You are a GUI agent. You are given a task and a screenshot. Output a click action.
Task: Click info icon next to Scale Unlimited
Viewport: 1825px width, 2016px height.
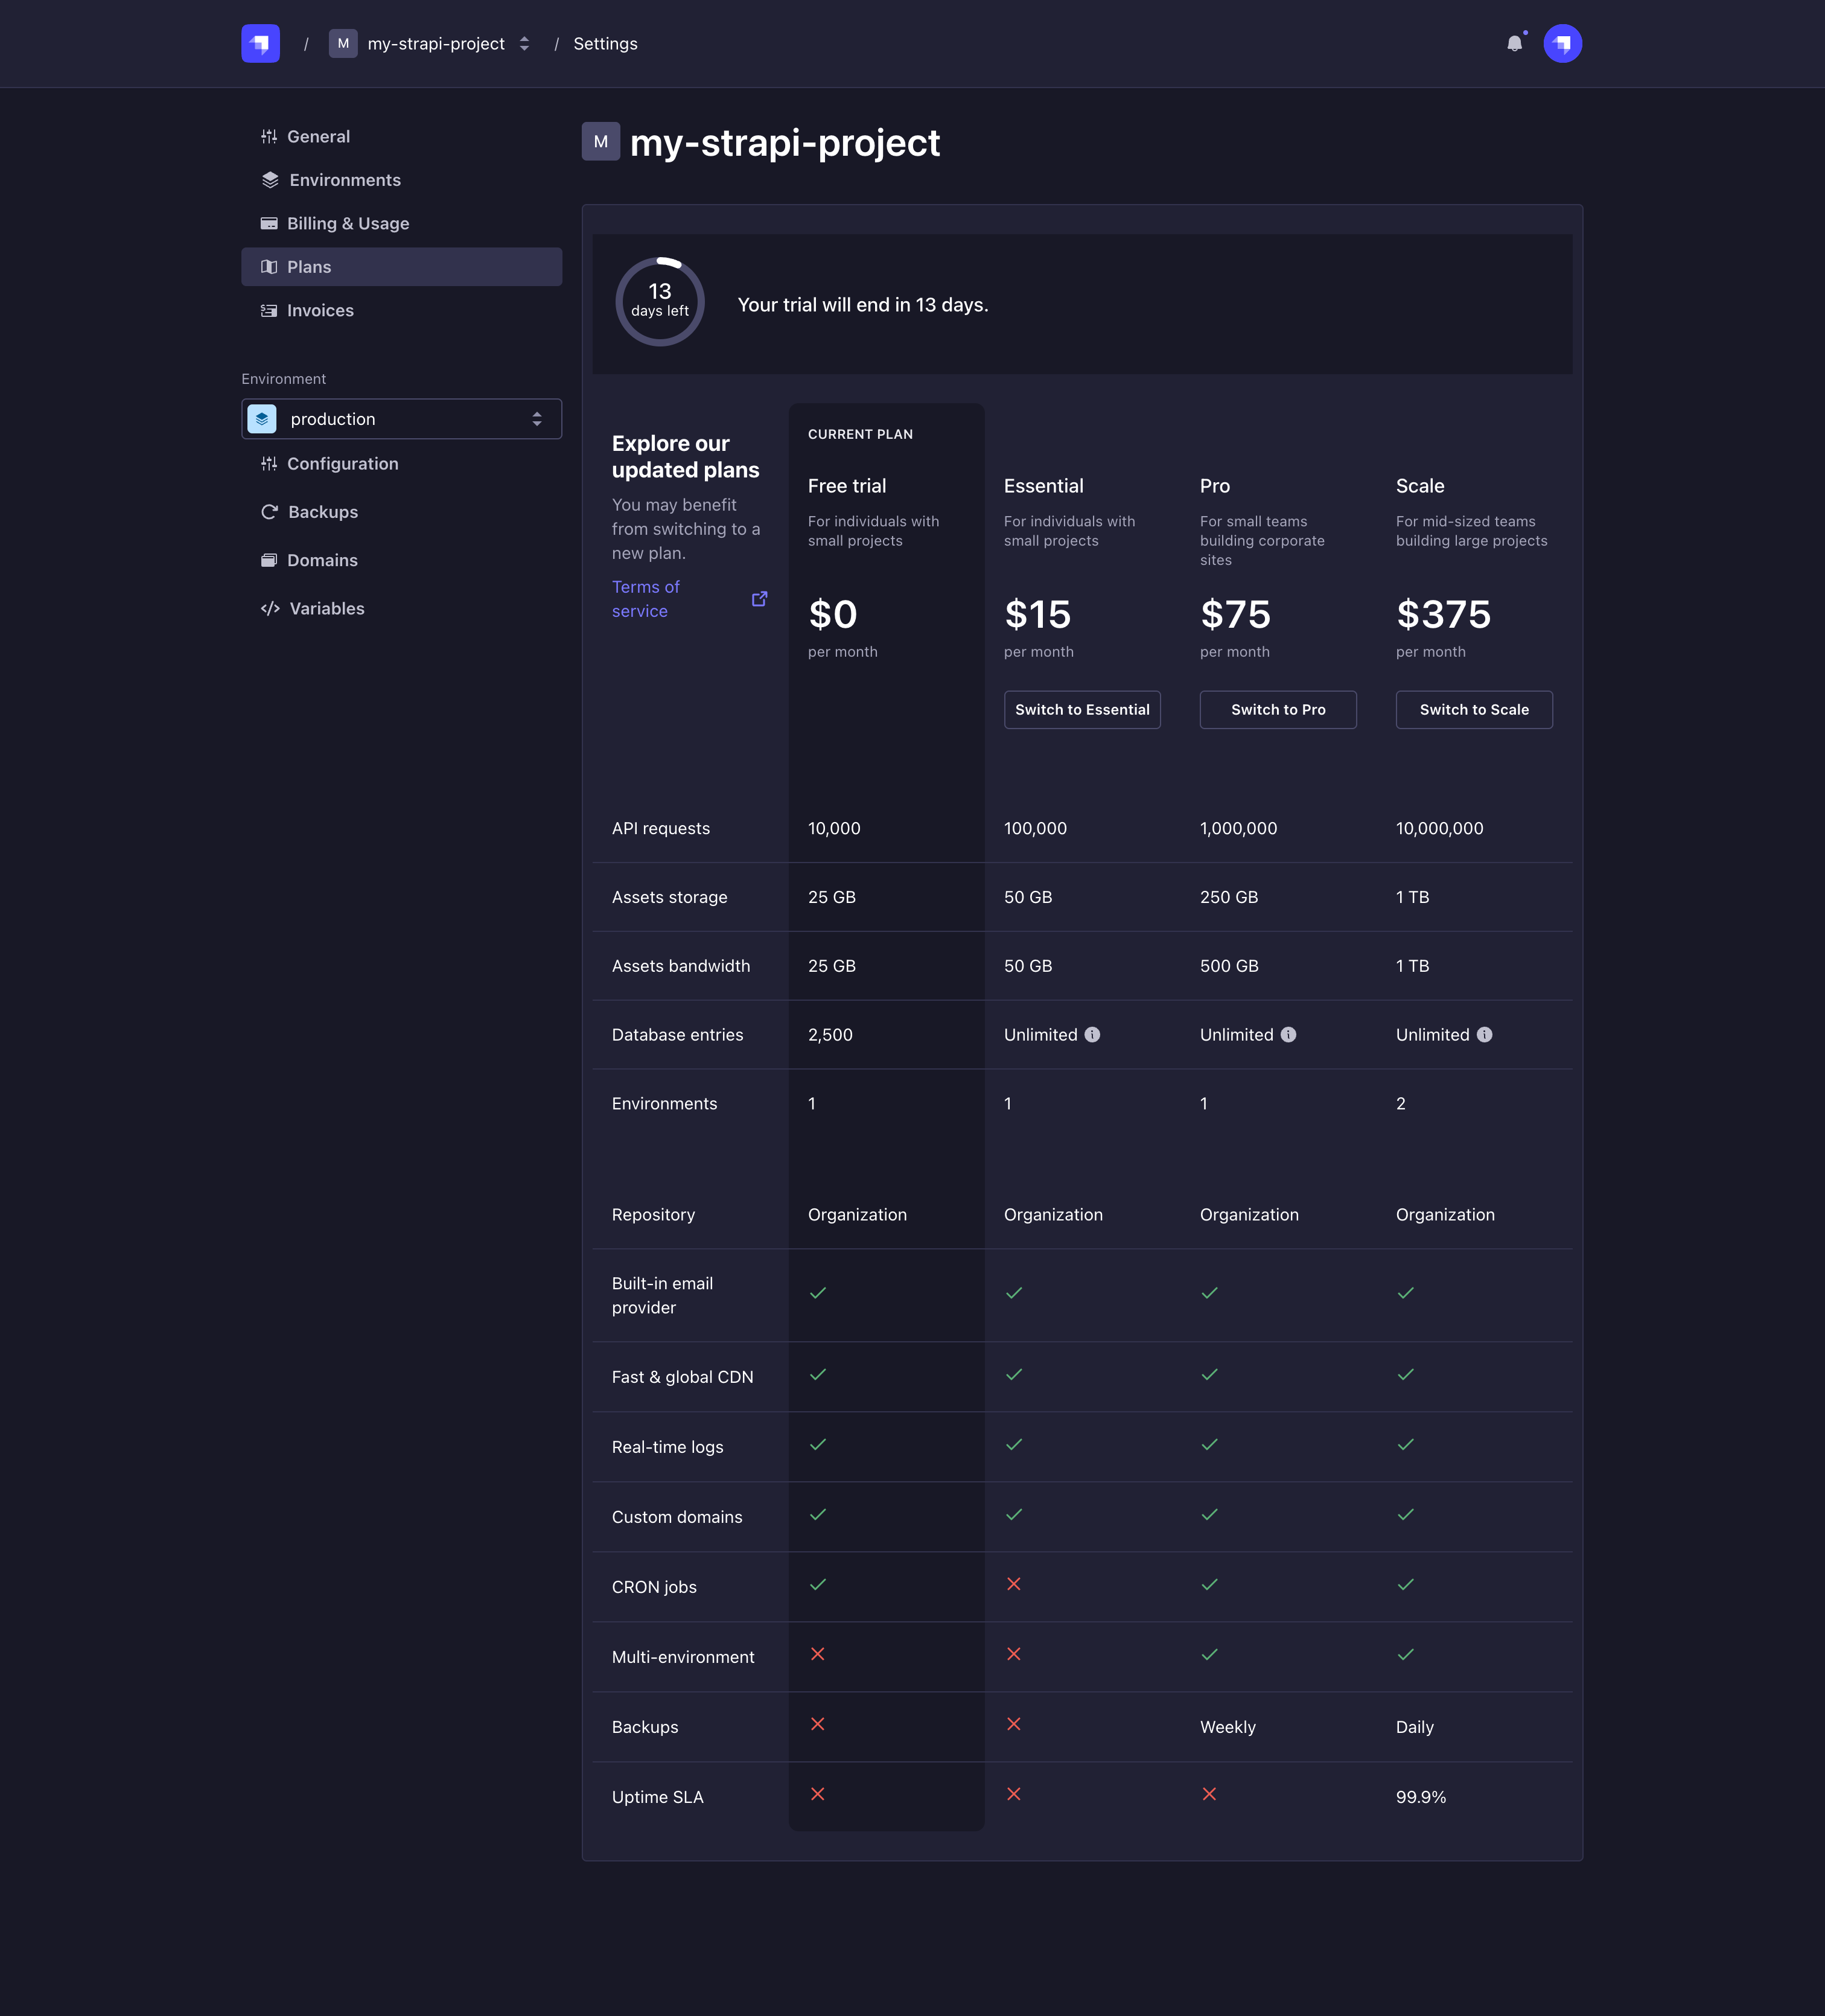pos(1484,1035)
